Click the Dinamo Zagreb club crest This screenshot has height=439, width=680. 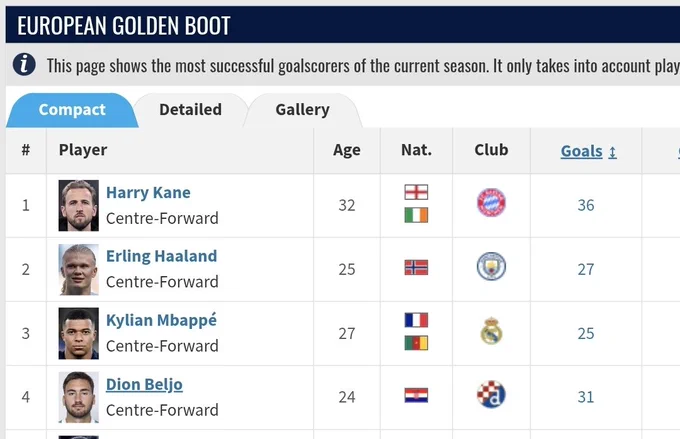tap(491, 394)
